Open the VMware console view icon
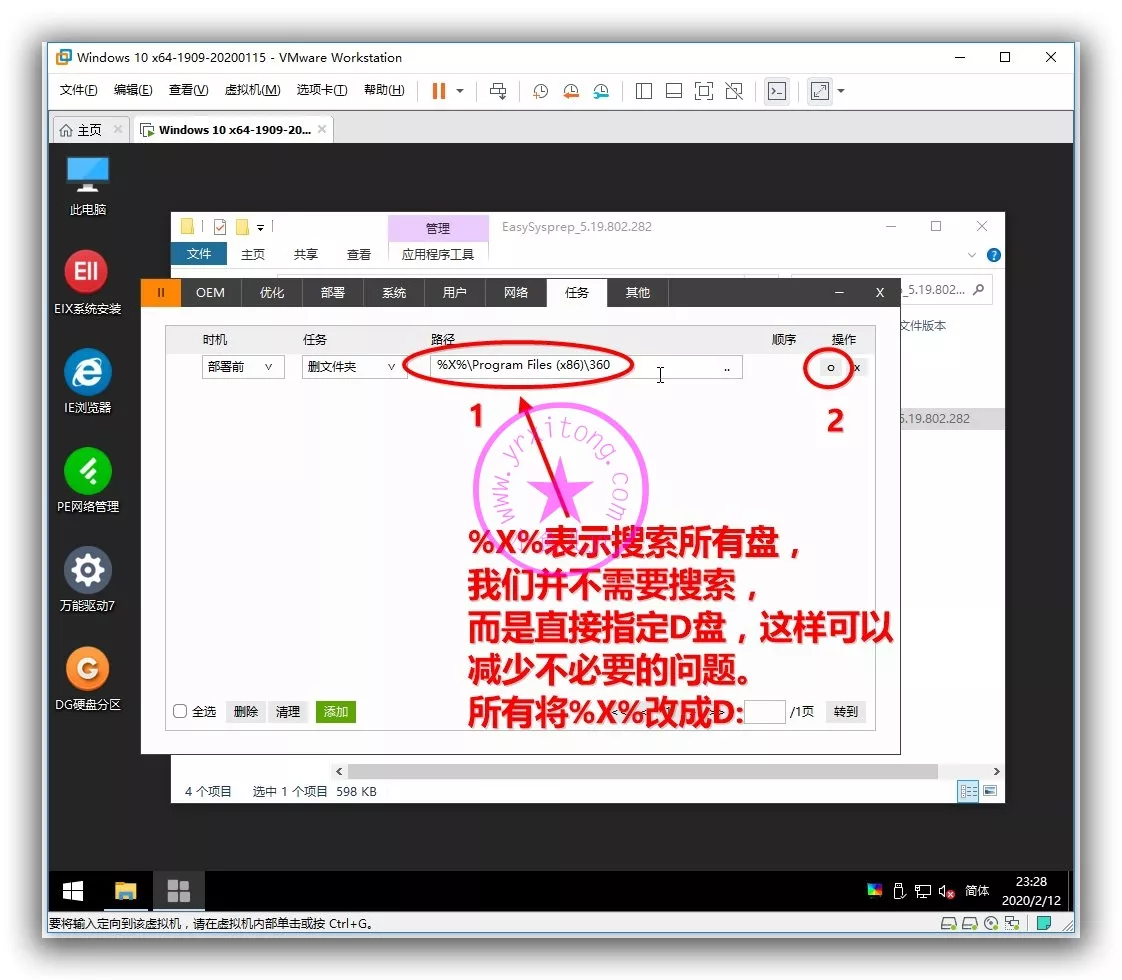The image size is (1122, 980). 776,91
